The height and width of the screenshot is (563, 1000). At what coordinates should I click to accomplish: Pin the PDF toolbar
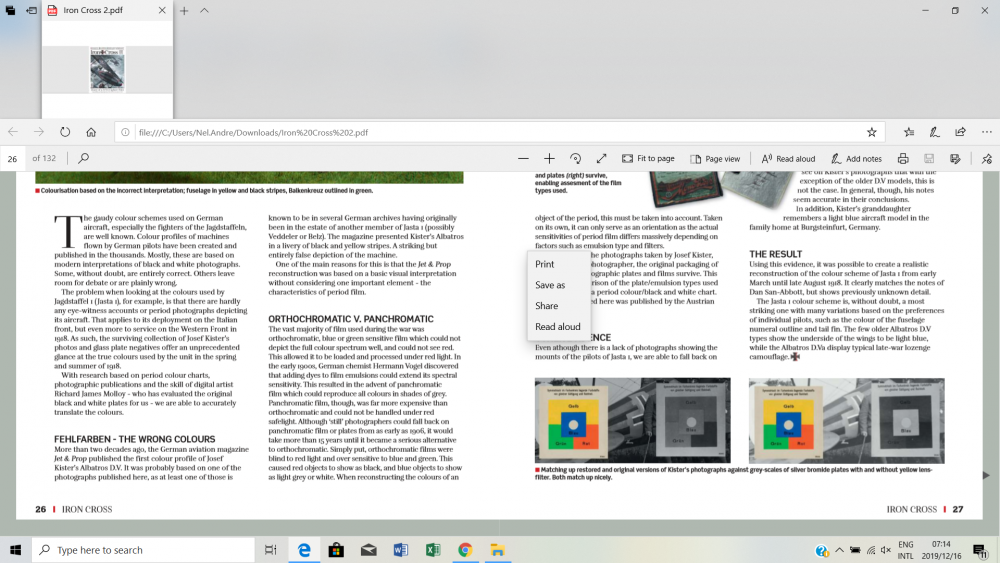987,158
